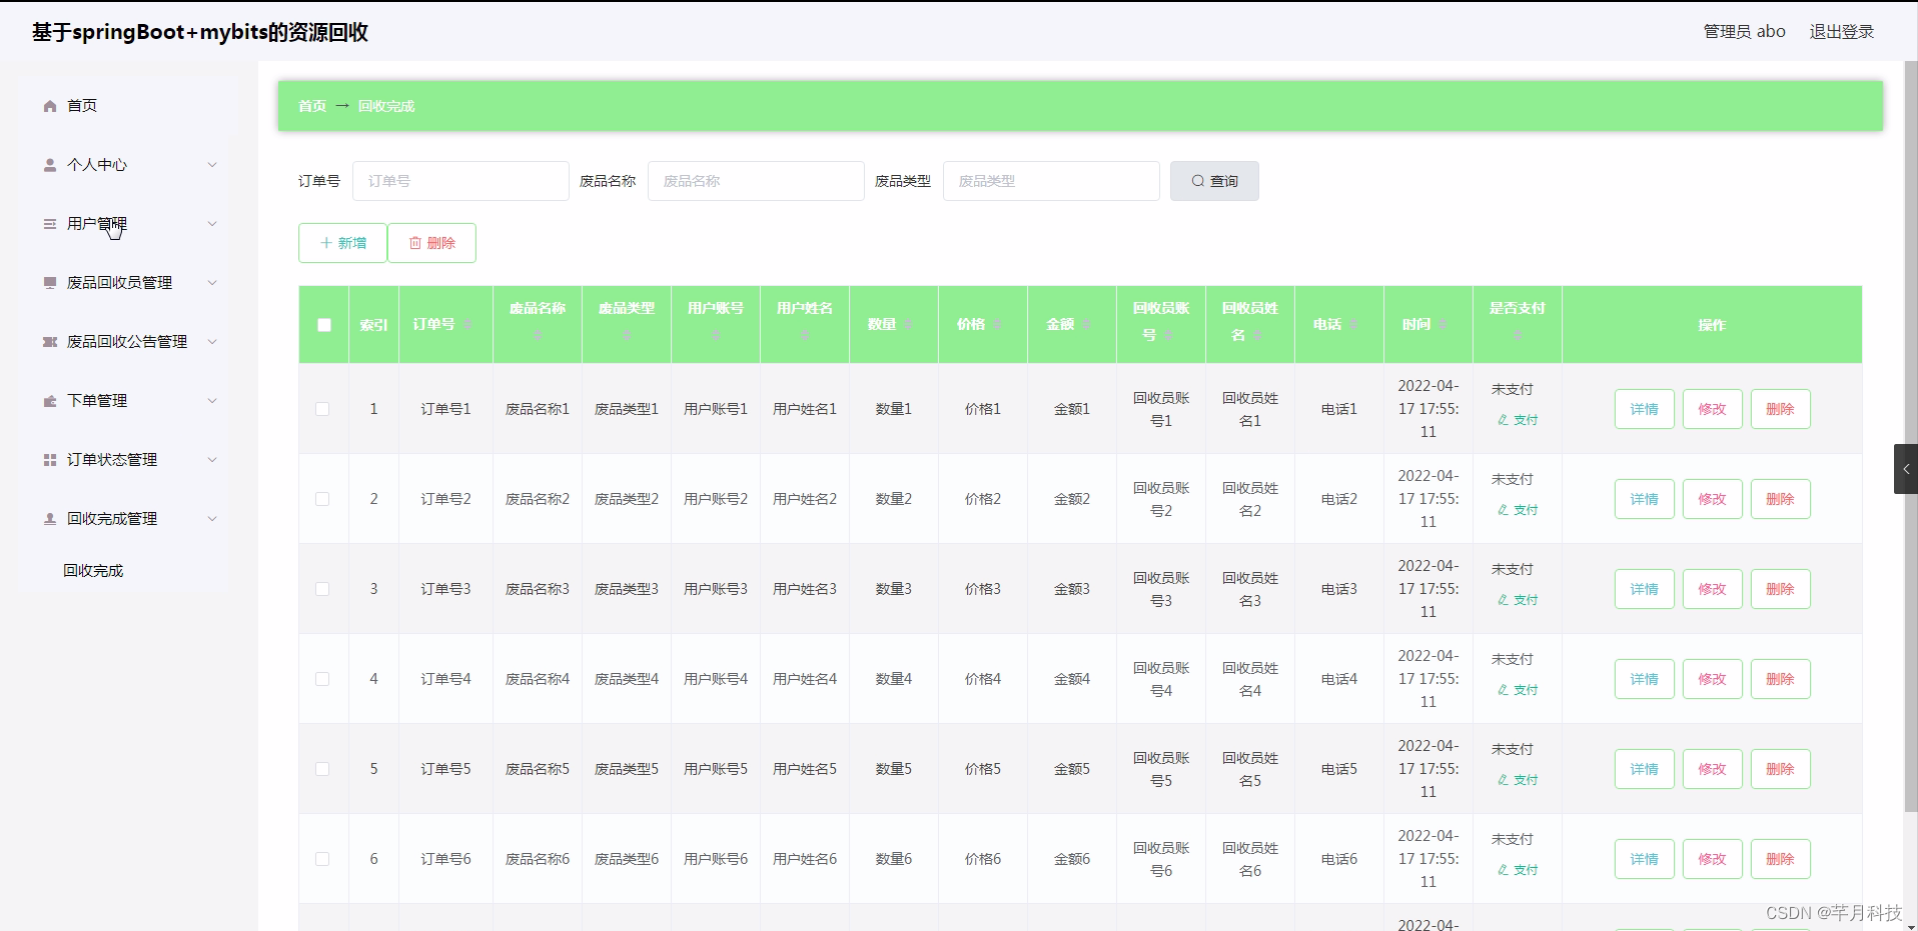Select the 用户管理 list icon
The image size is (1918, 931).
(x=48, y=223)
